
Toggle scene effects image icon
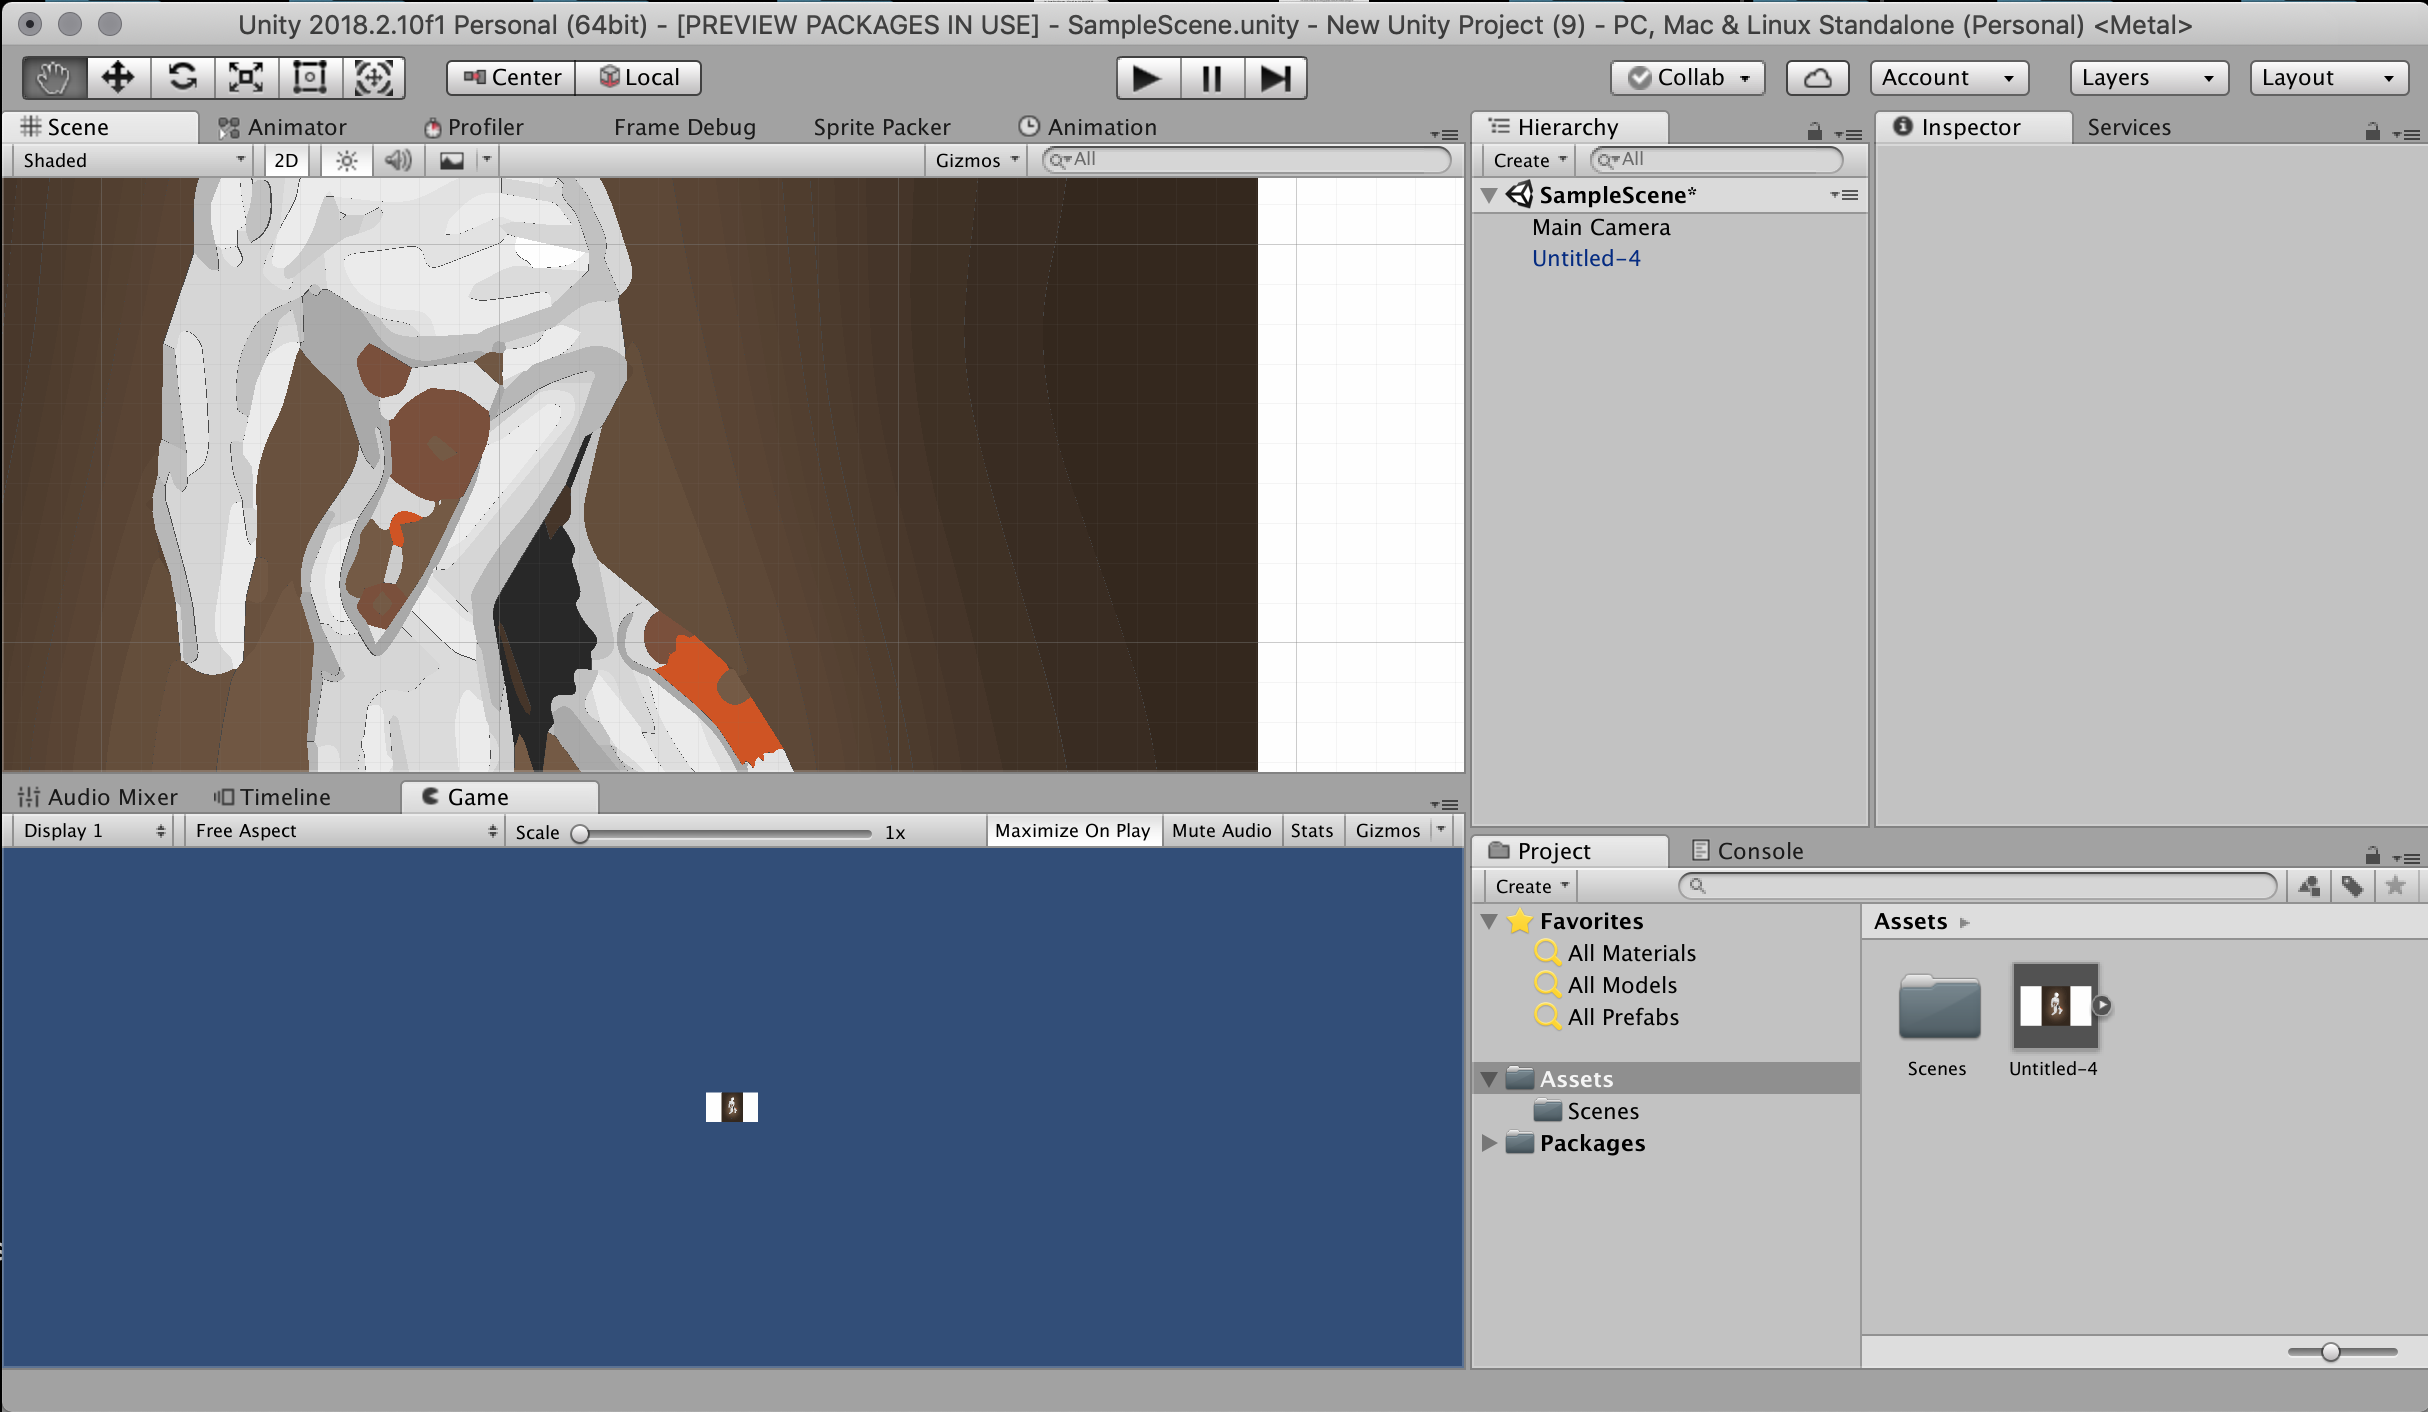tap(452, 160)
